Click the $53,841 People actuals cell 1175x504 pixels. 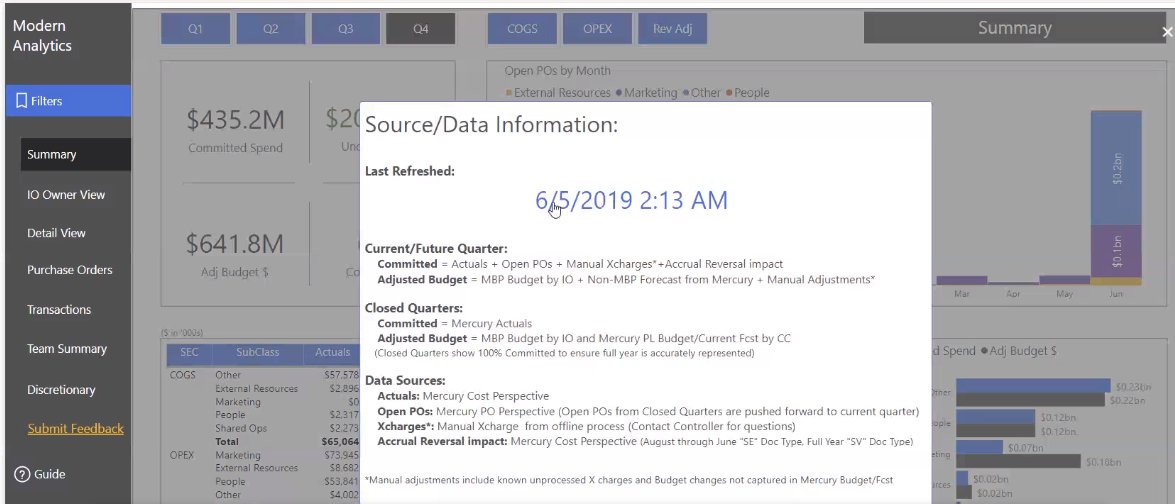pos(341,482)
